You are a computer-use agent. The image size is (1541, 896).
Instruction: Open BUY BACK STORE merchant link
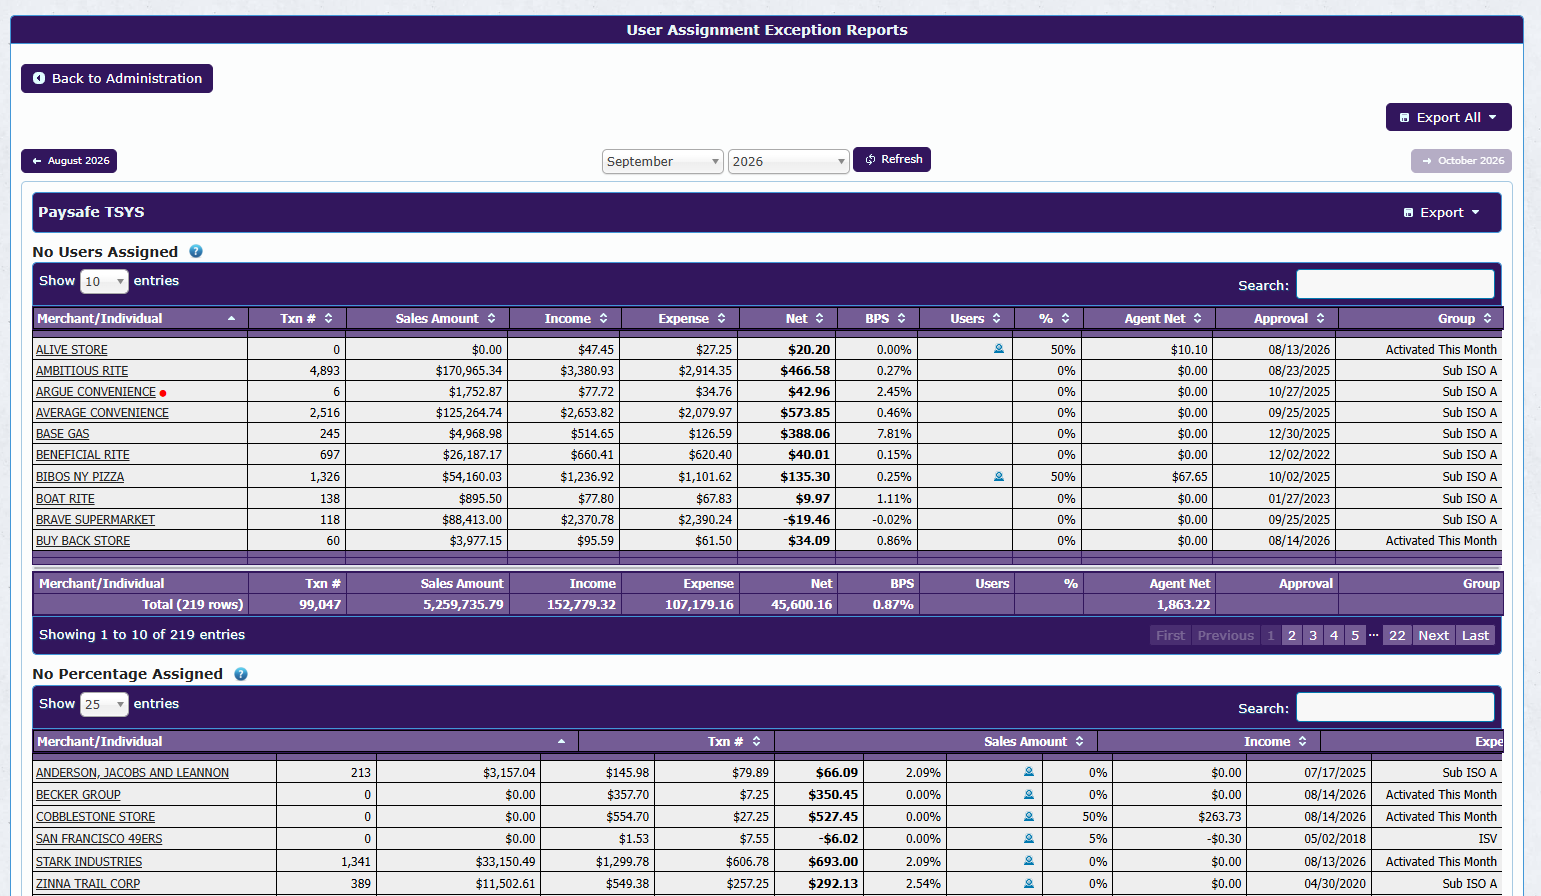pyautogui.click(x=83, y=541)
